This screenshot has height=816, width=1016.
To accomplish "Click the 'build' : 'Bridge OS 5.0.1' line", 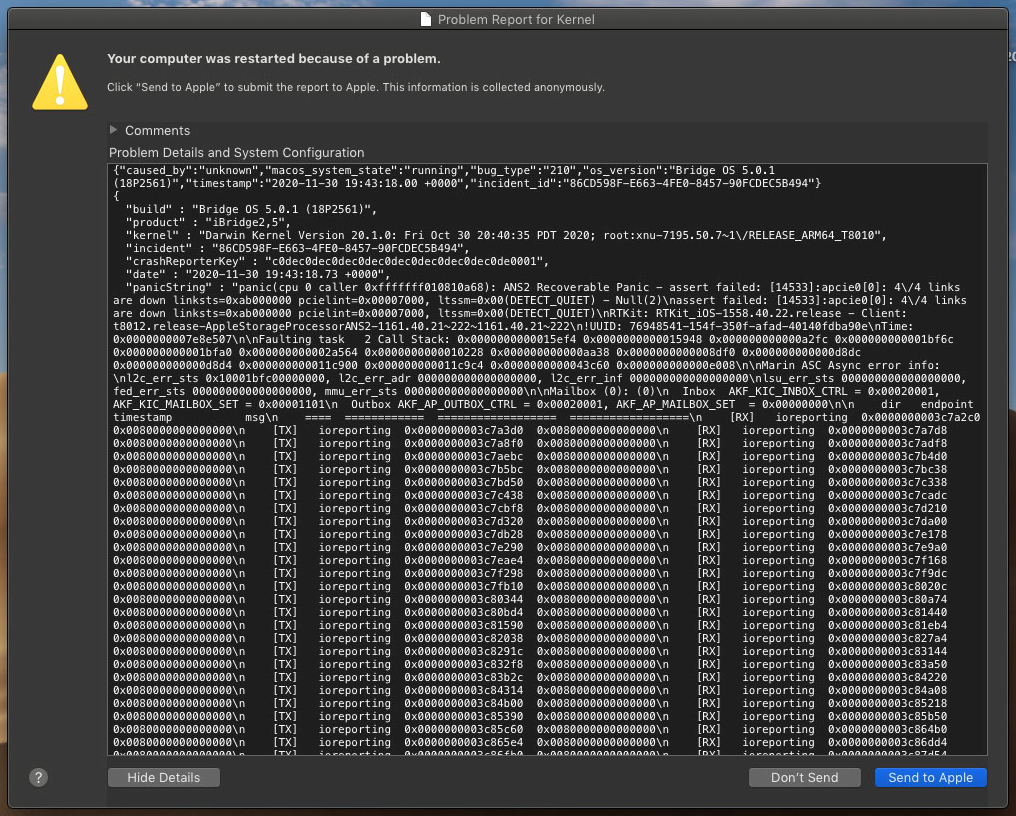I will [x=251, y=209].
